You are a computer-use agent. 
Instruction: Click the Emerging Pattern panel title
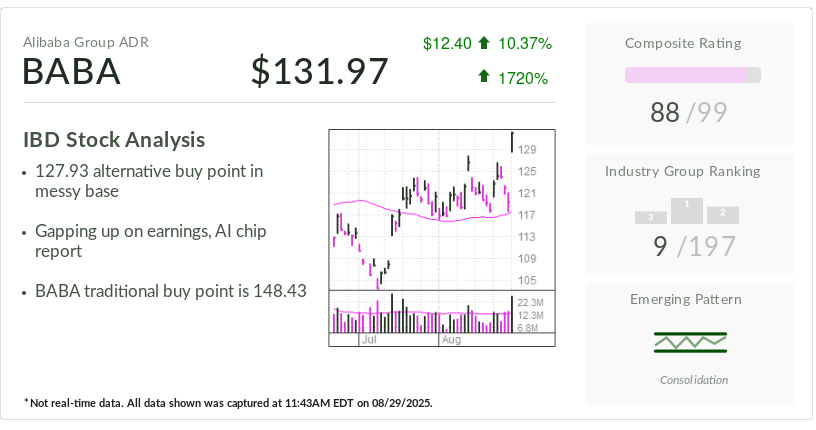click(686, 299)
